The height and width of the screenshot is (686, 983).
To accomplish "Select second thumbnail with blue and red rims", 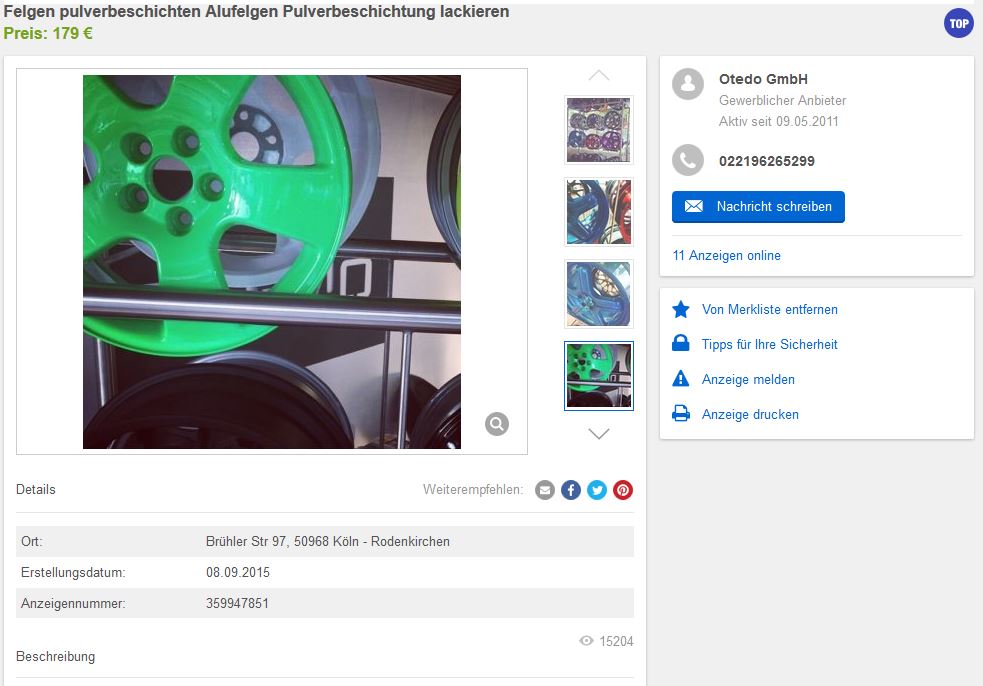I will click(599, 212).
